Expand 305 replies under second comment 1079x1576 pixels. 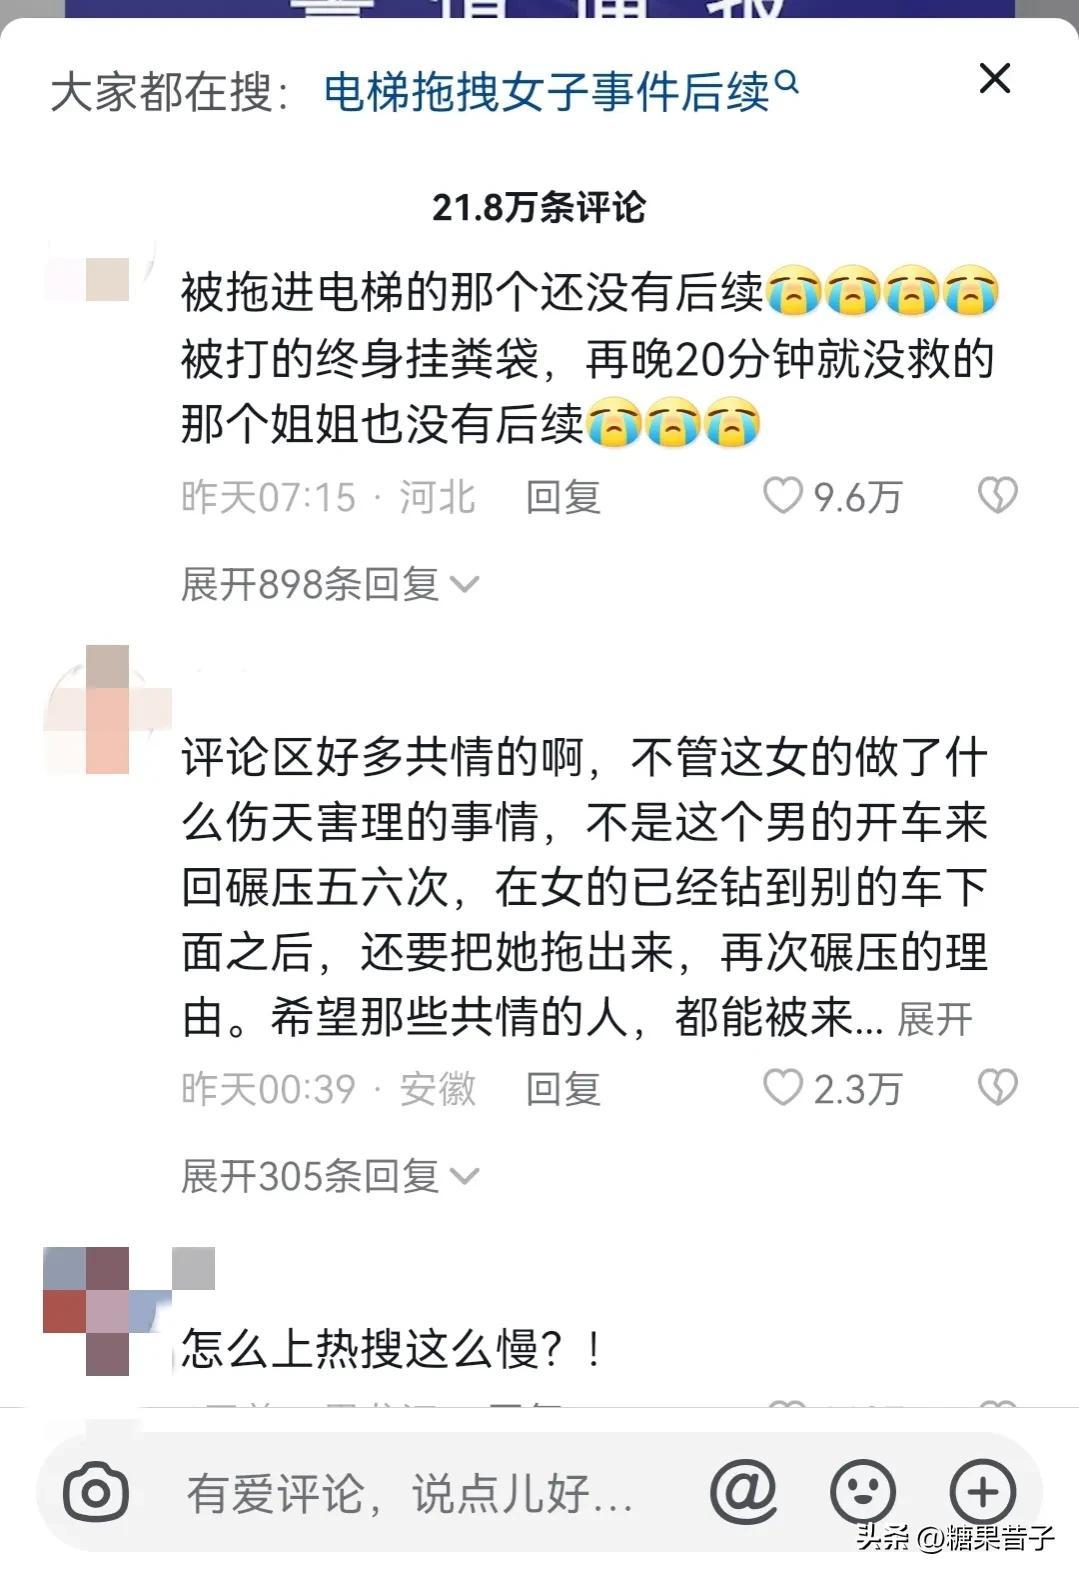coord(329,1176)
